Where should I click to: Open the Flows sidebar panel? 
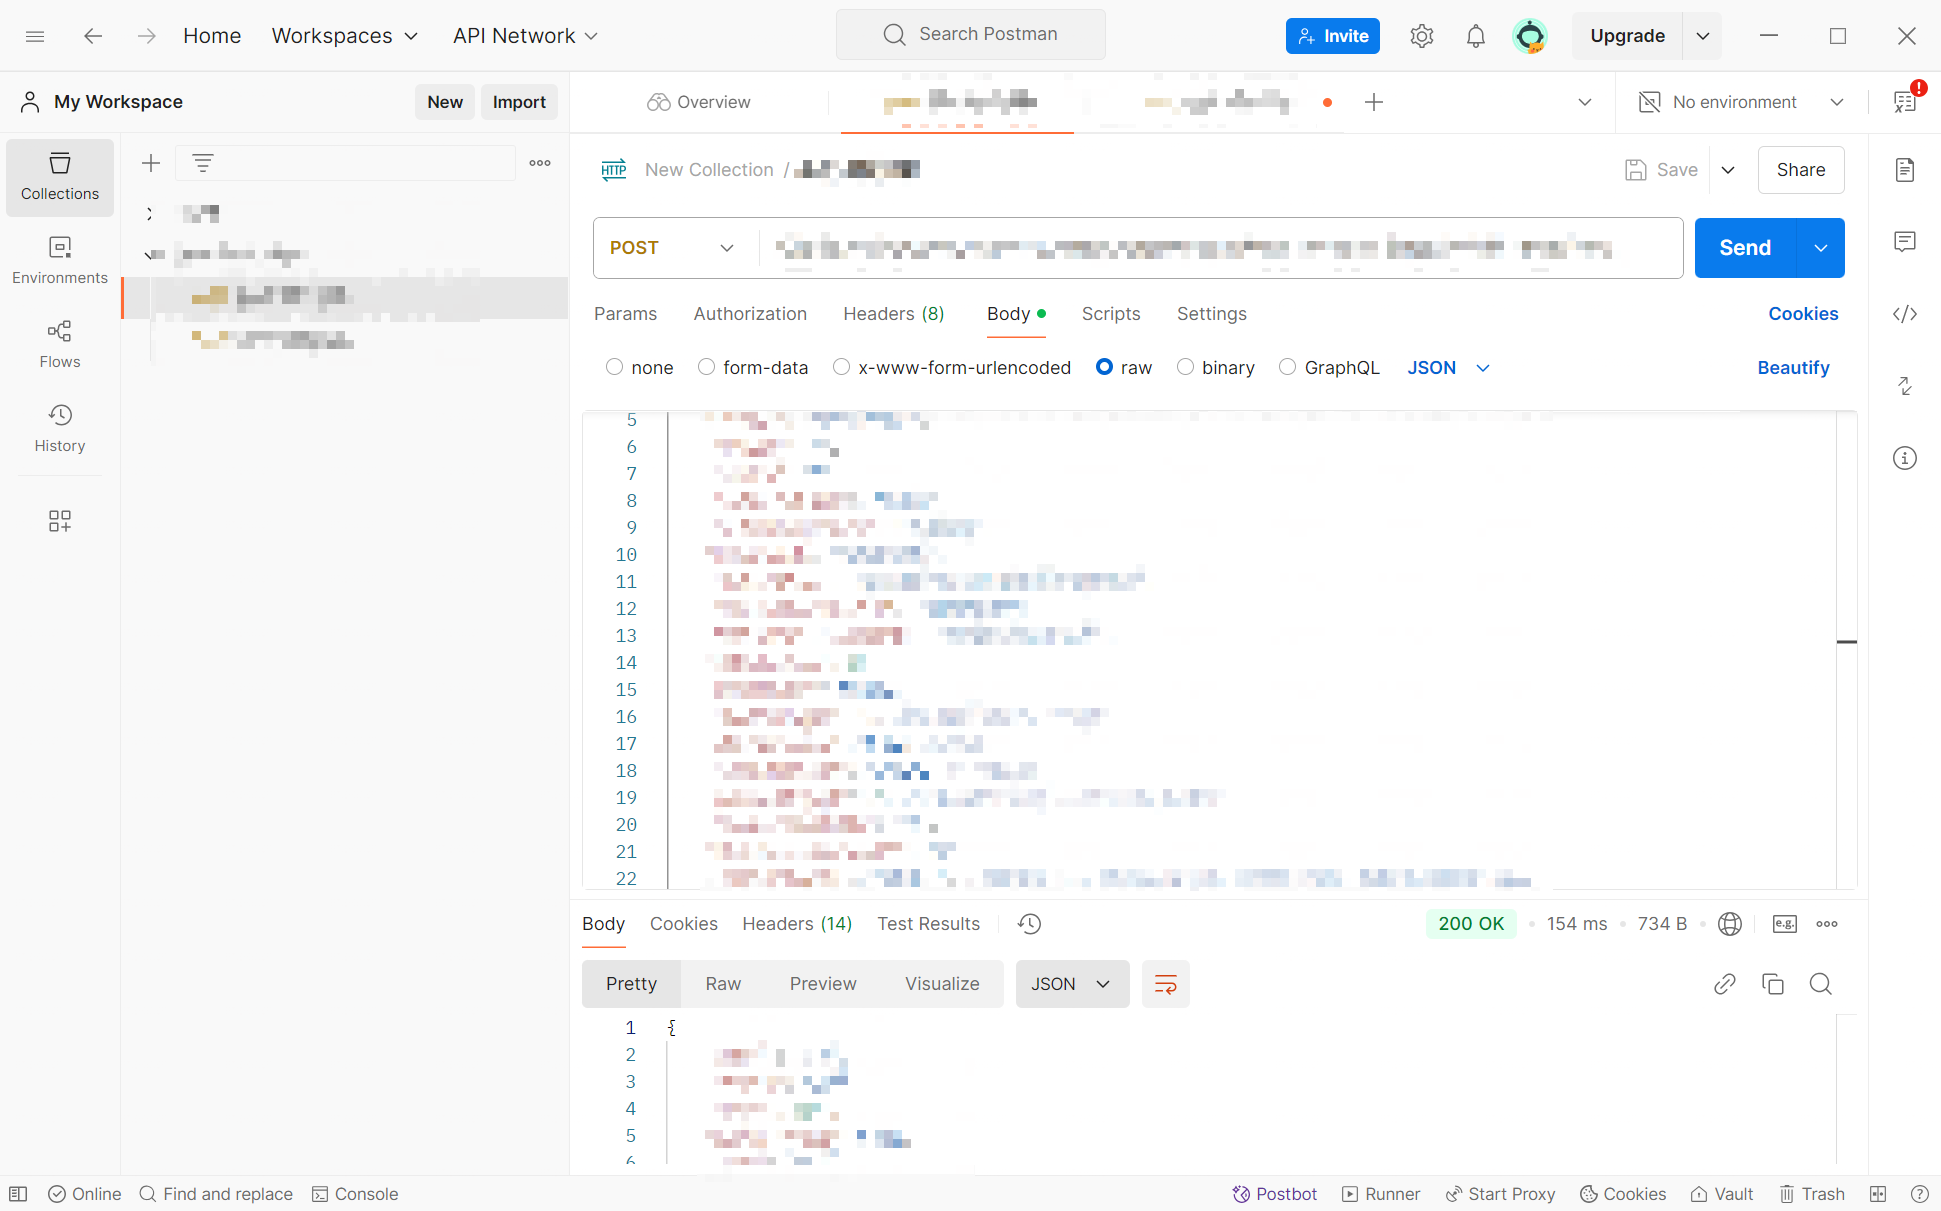coord(60,344)
